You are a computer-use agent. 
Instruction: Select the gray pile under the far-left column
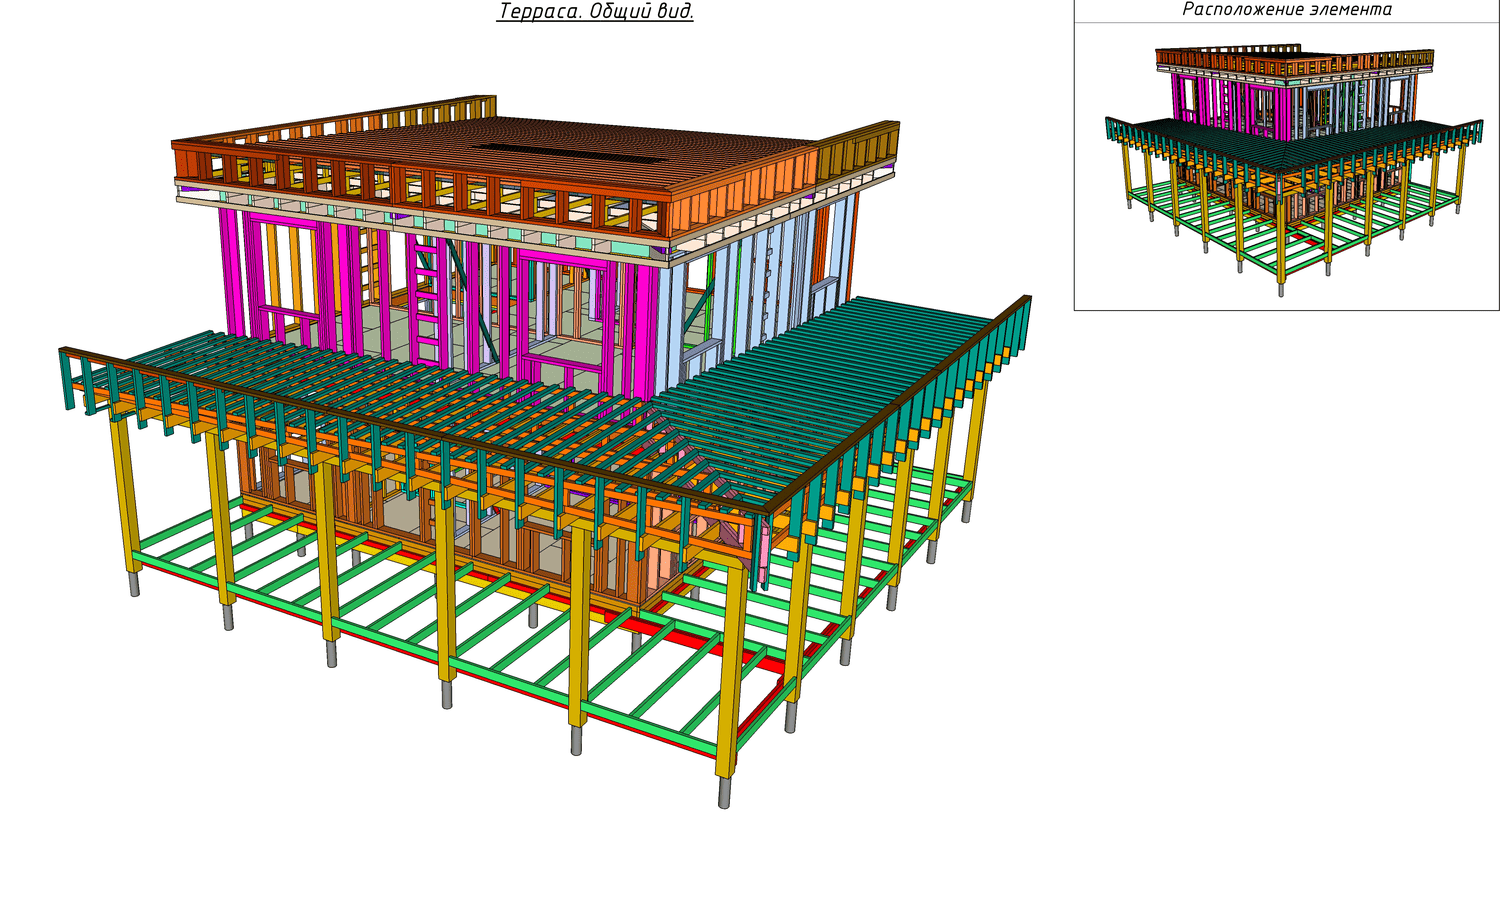pos(134,584)
